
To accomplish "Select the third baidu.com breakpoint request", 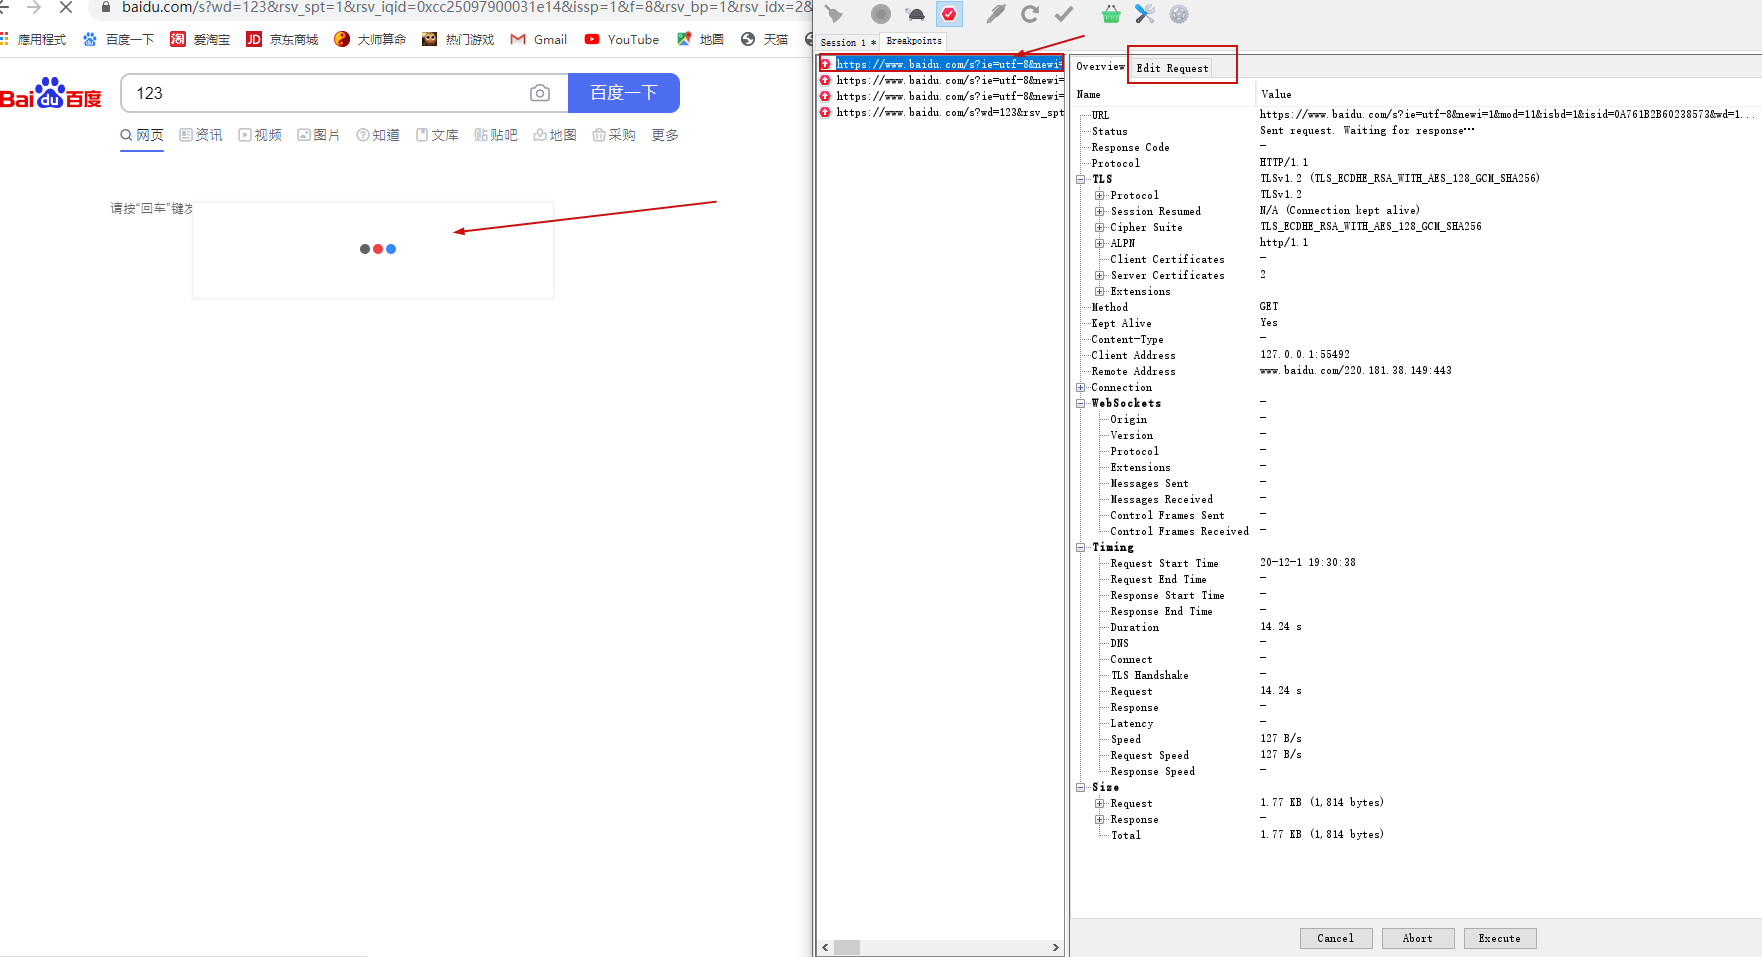I will coord(941,96).
